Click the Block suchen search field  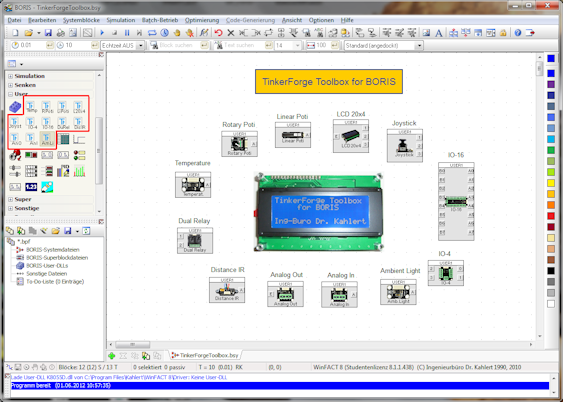tap(179, 46)
